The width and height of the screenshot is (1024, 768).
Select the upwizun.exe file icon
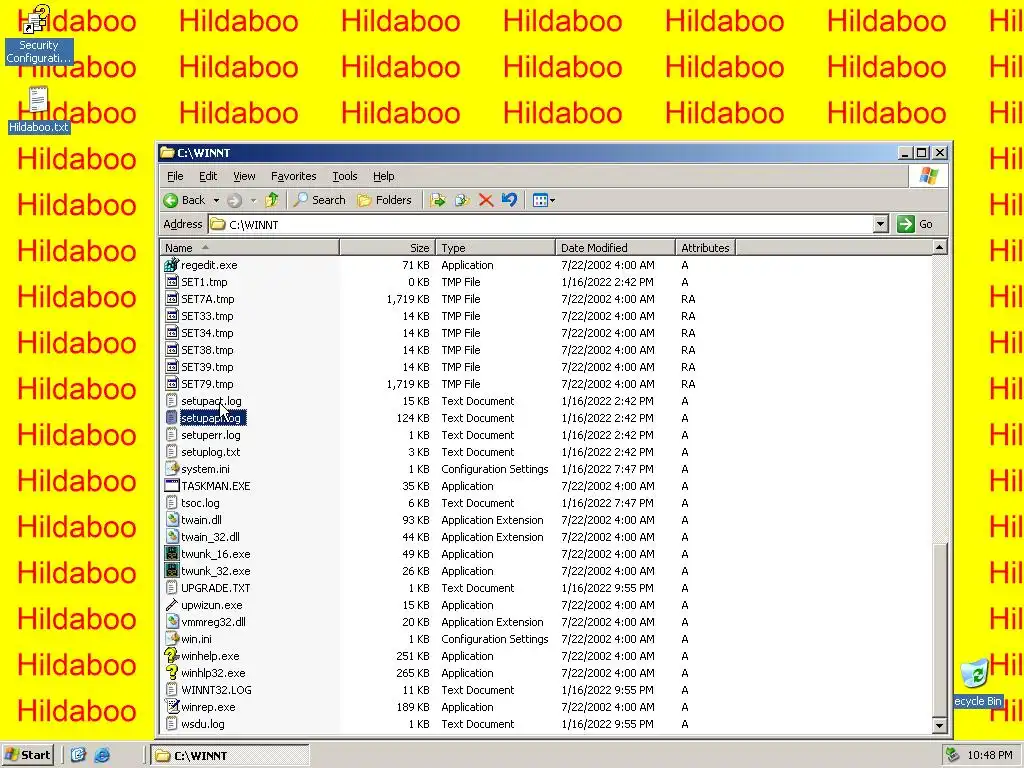coord(172,605)
